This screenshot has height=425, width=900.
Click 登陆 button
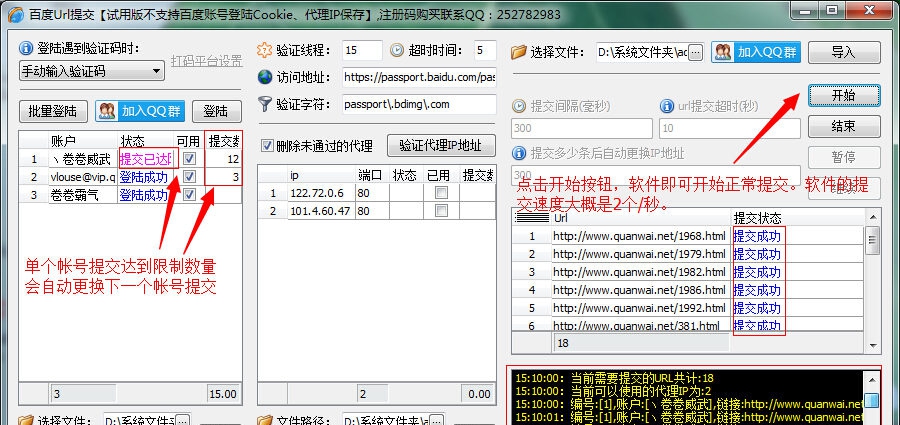pos(216,111)
